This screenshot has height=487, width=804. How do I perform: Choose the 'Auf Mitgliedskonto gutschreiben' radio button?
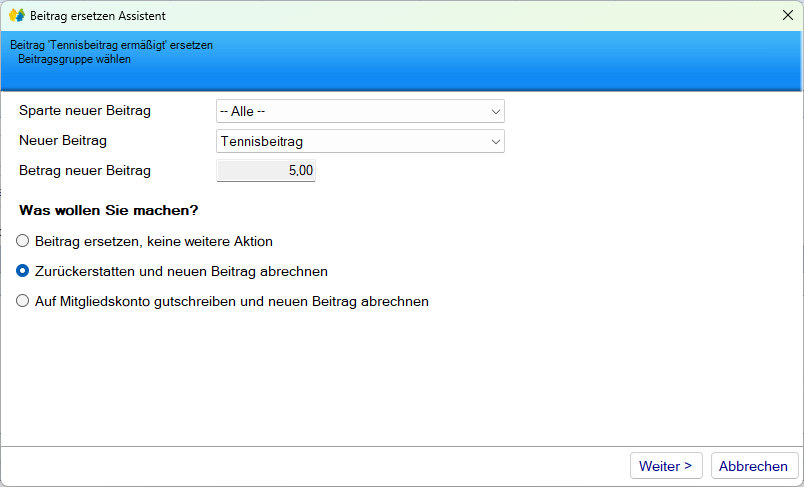(x=23, y=301)
